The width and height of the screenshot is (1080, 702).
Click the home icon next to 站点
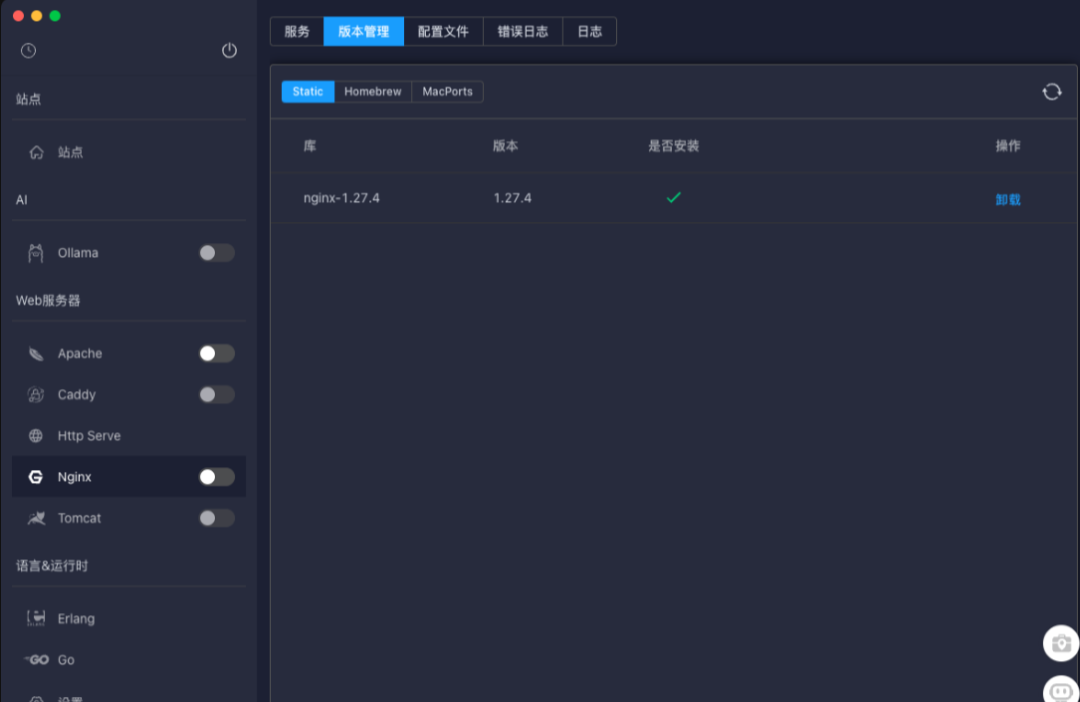tap(37, 152)
